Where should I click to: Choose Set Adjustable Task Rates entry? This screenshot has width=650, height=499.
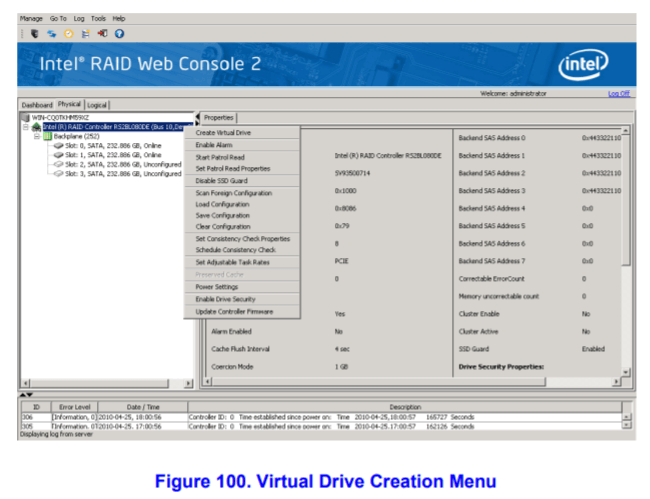[x=242, y=262]
